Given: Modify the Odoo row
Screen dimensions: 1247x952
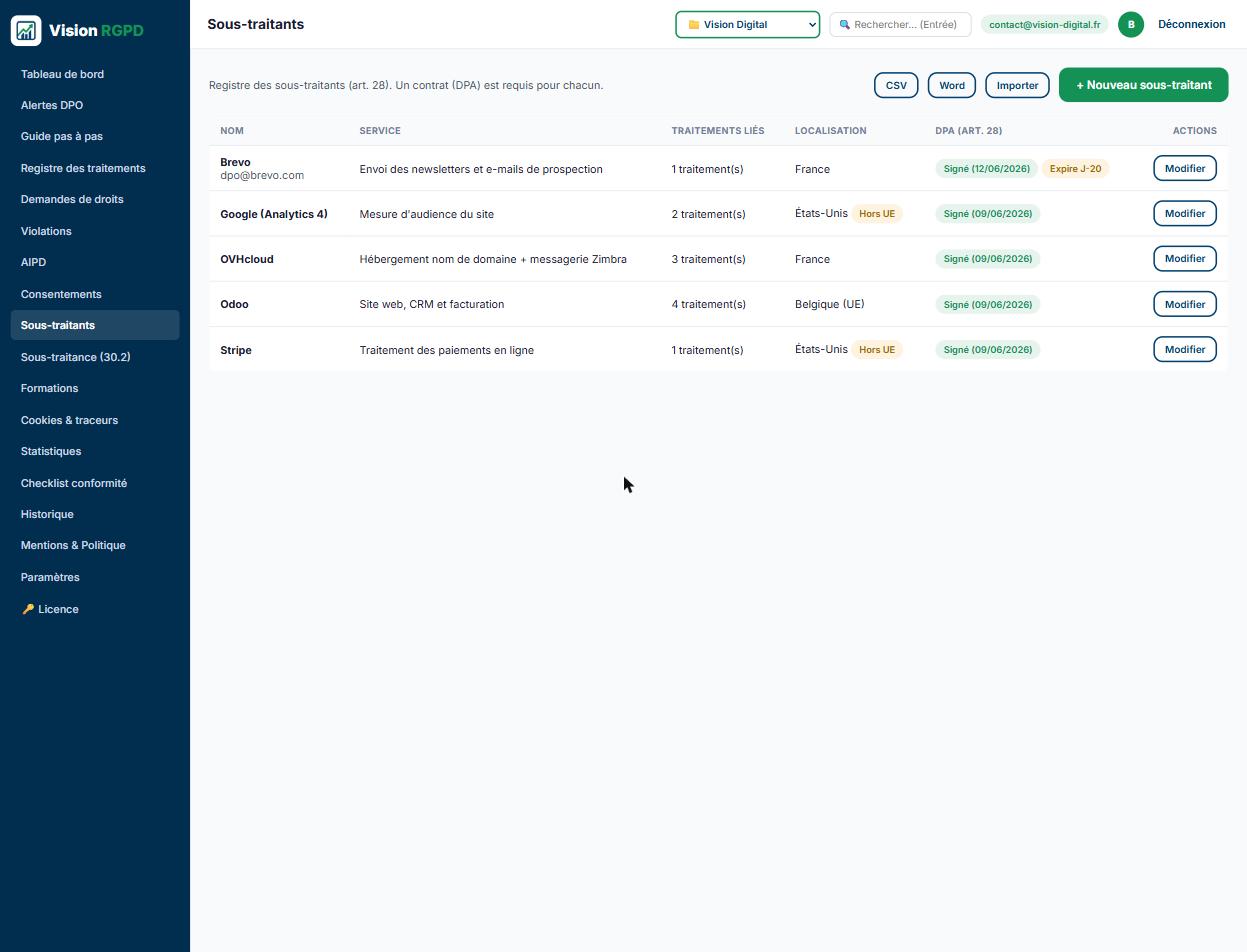Looking at the screenshot, I should click(1184, 304).
